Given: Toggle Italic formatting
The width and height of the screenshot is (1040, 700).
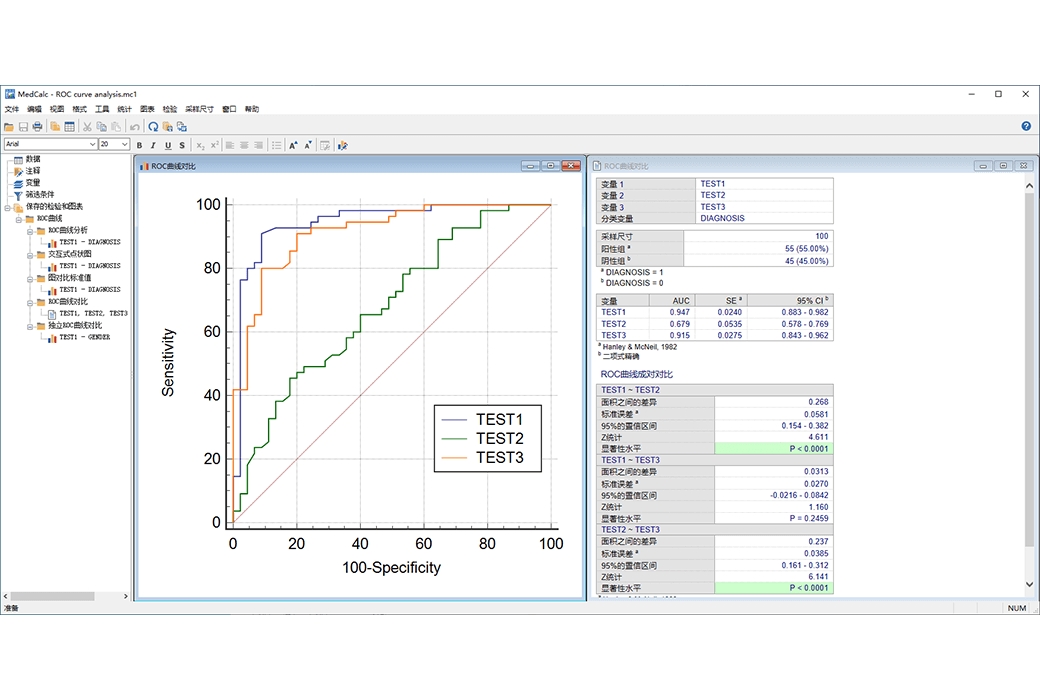Looking at the screenshot, I should 153,145.
